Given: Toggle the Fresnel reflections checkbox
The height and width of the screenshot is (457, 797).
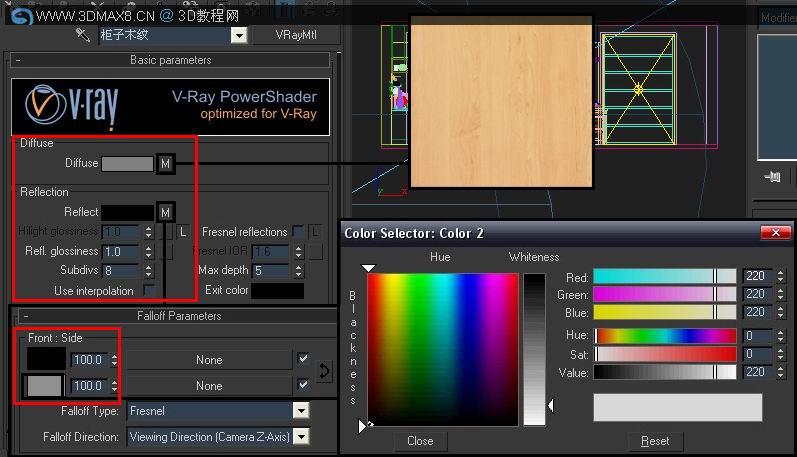Looking at the screenshot, I should pos(298,232).
